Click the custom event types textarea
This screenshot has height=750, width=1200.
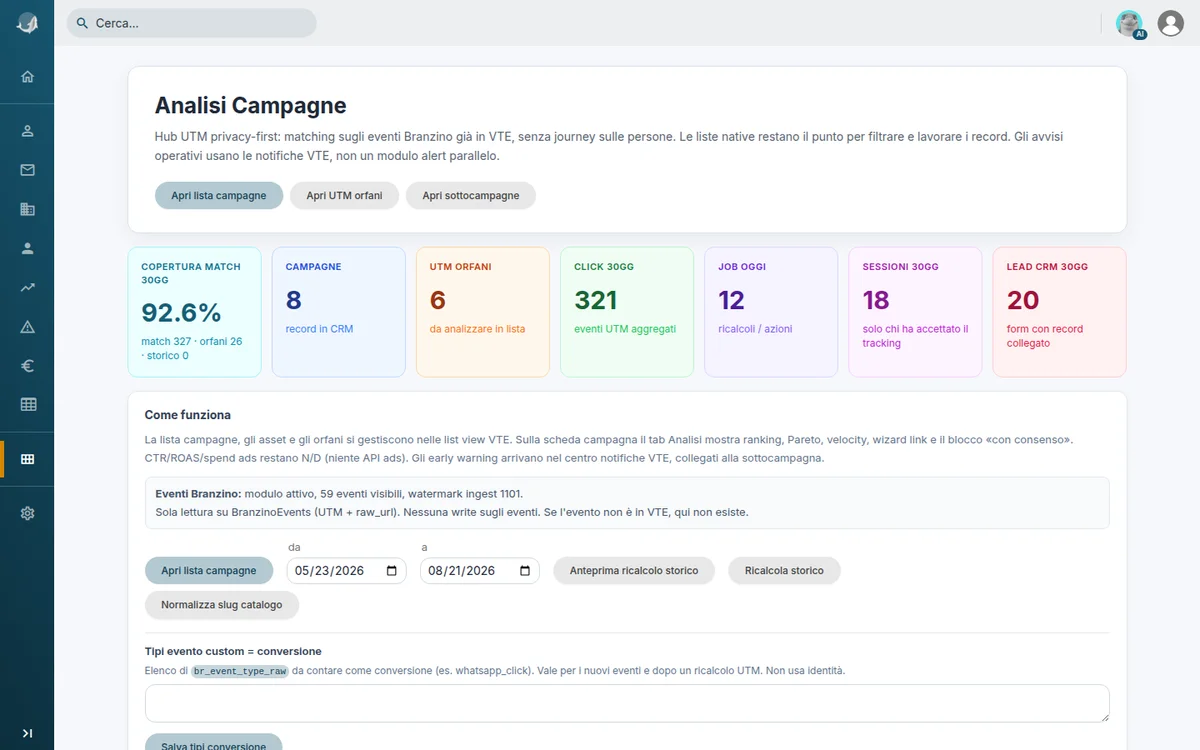[x=627, y=703]
